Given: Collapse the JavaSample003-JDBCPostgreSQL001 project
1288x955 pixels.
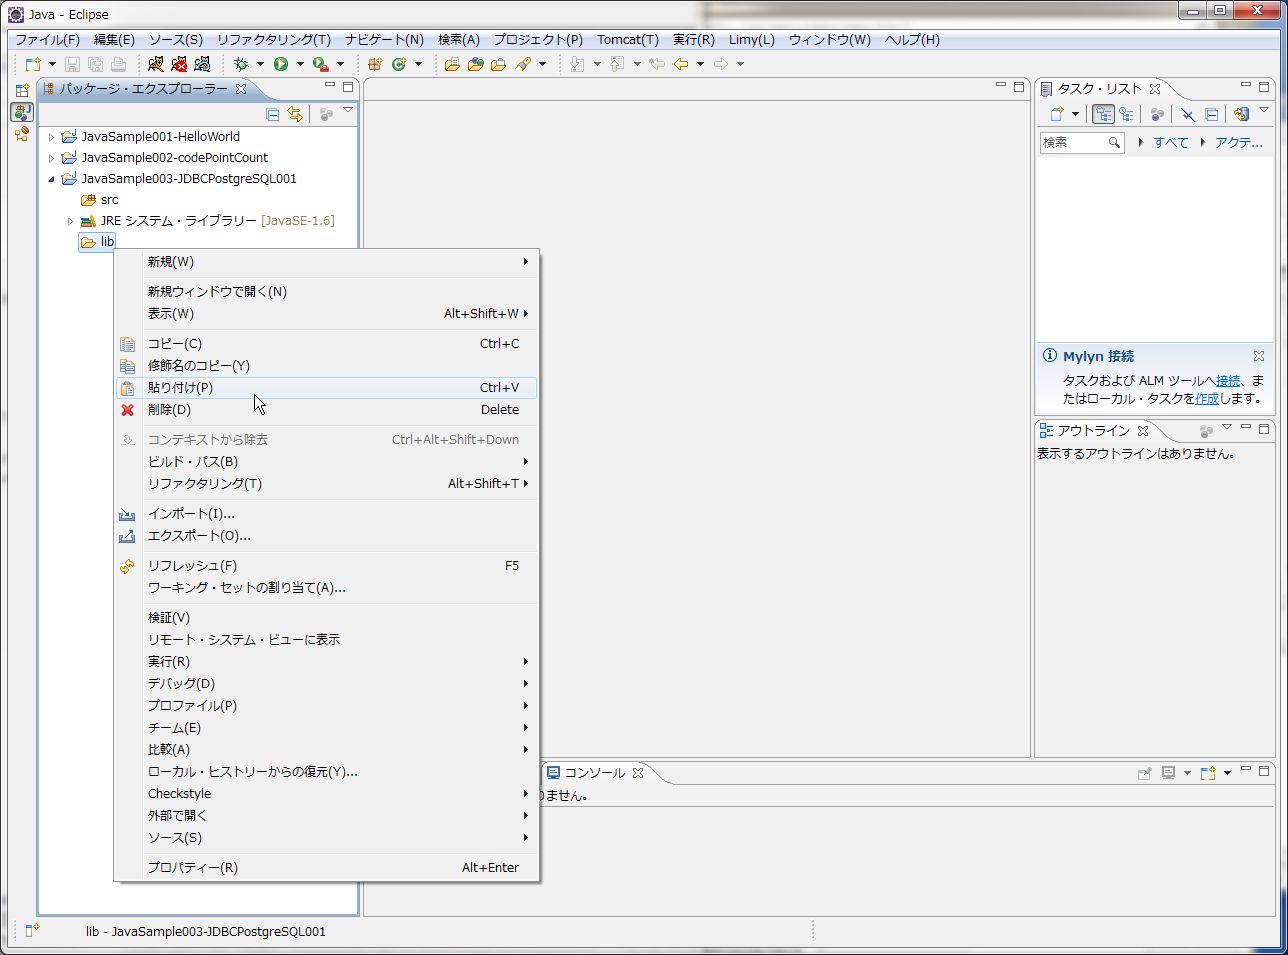Looking at the screenshot, I should click(x=51, y=178).
